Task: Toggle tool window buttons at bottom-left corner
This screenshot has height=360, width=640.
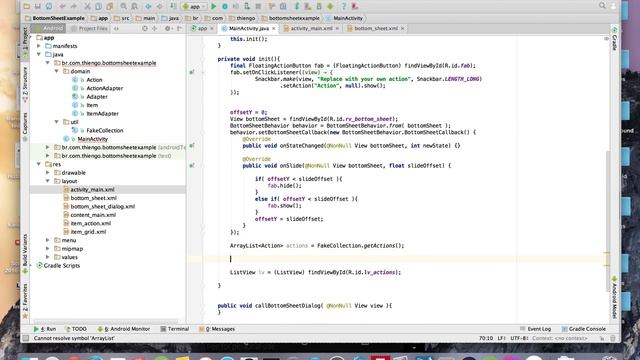Action: [x=26, y=338]
